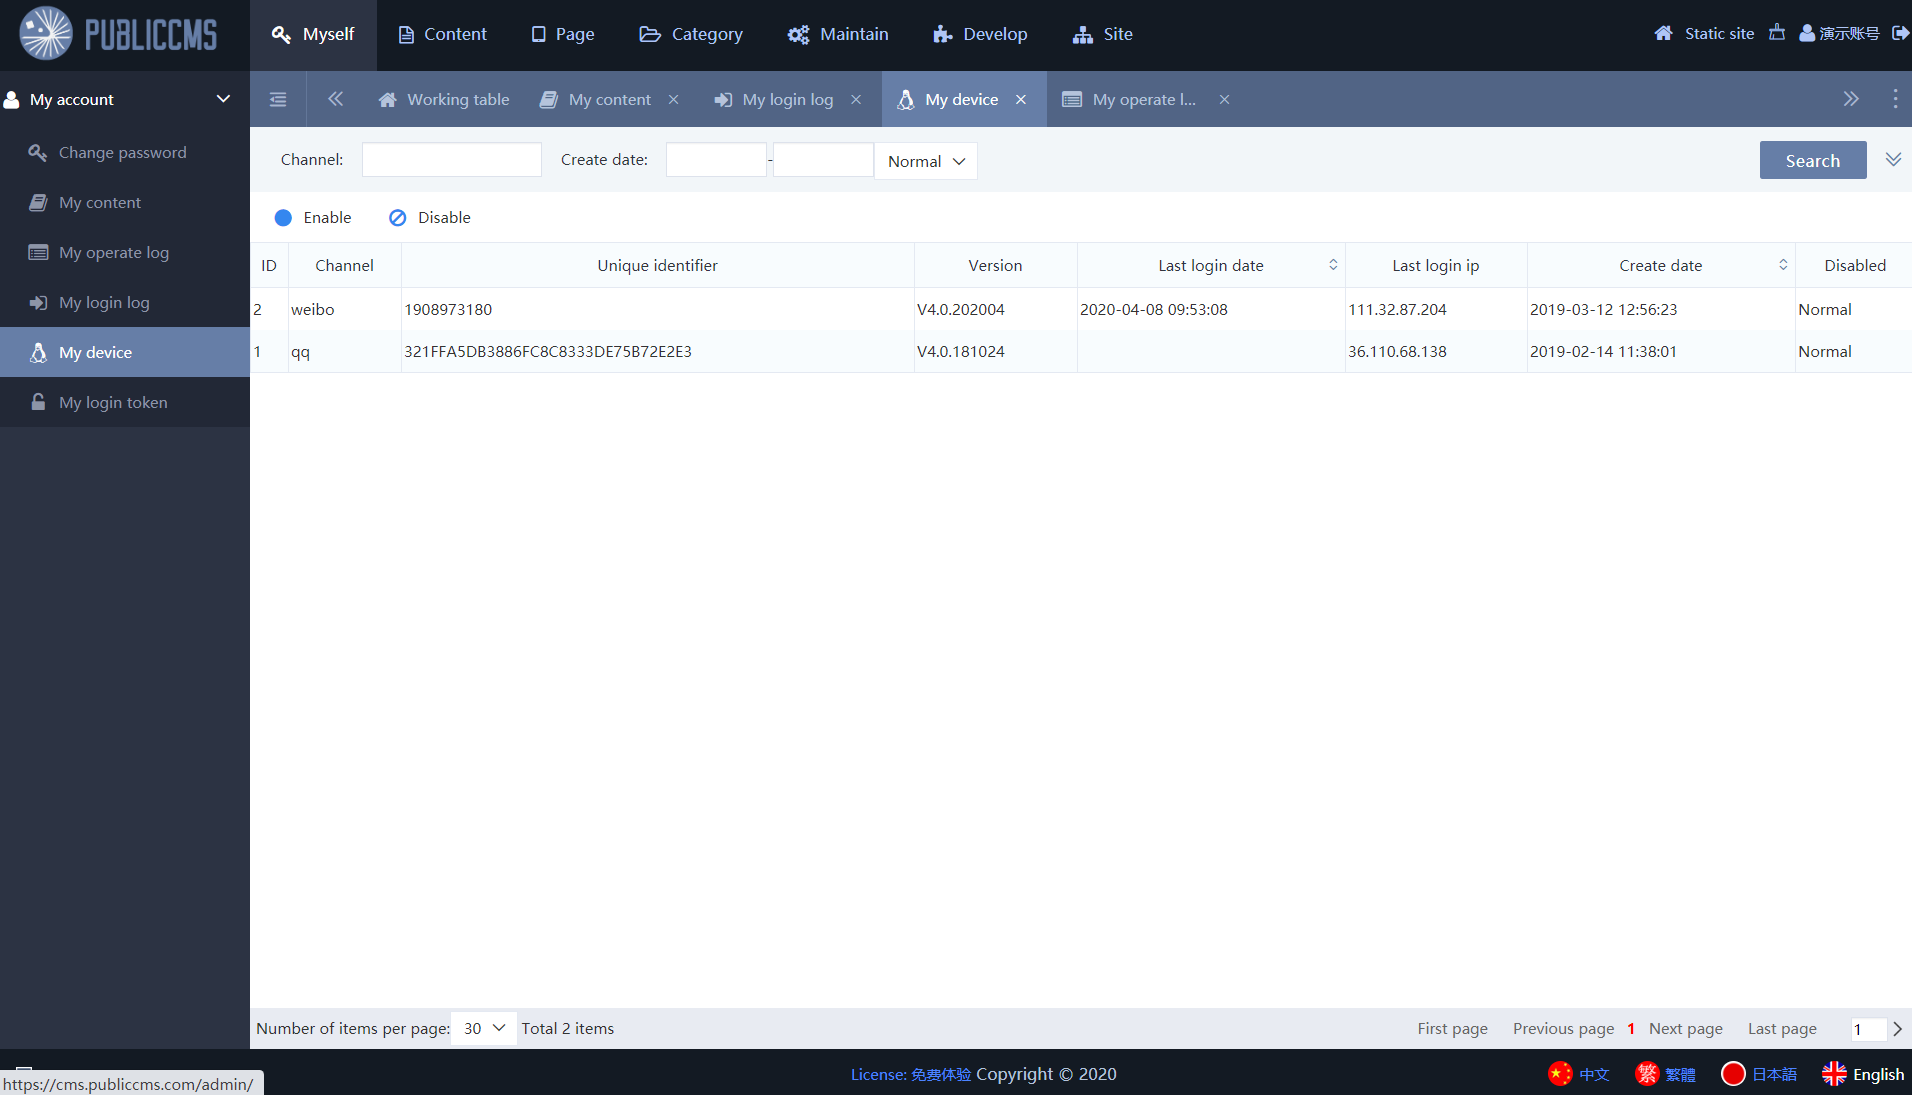Click the Disable radio option above the table
This screenshot has height=1095, width=1912.
point(428,217)
